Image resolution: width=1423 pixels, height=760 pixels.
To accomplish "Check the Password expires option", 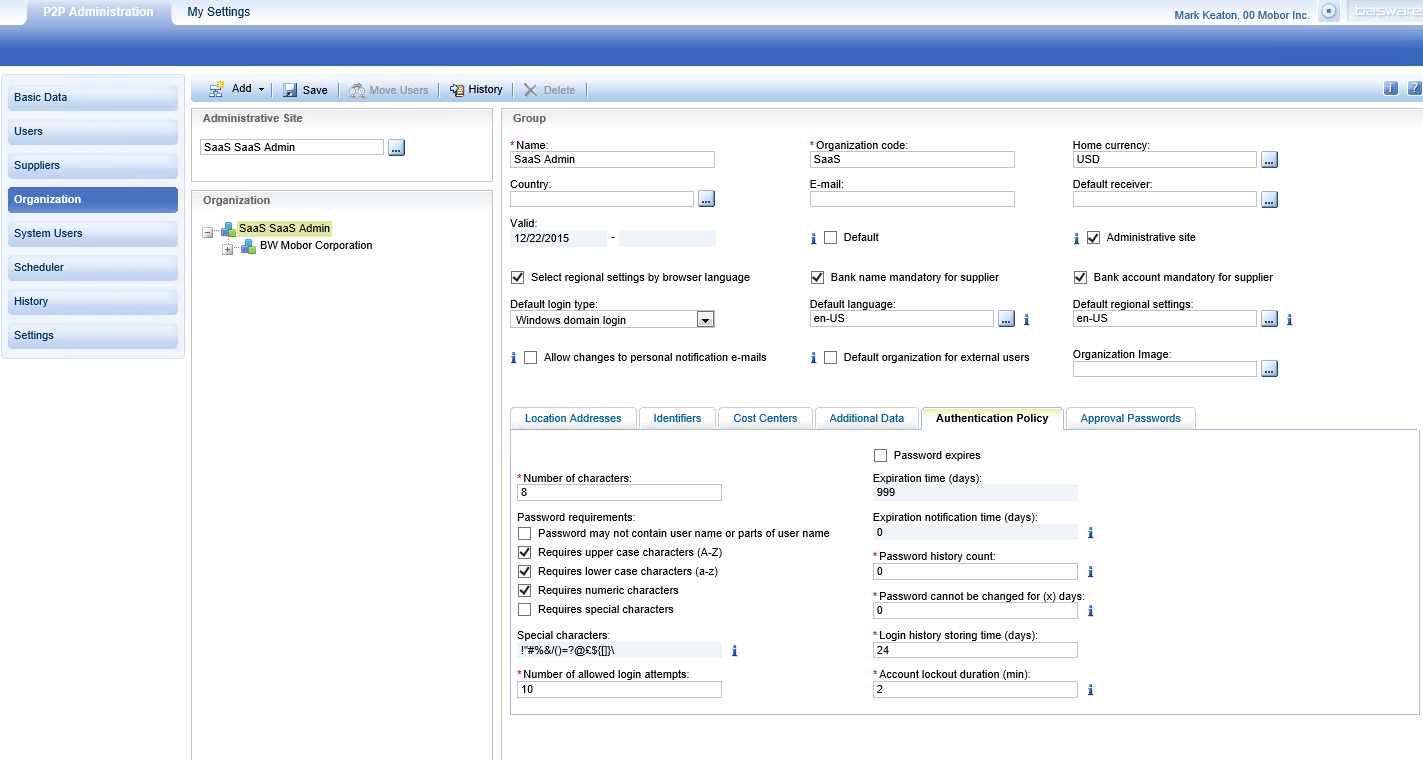I will coord(880,455).
